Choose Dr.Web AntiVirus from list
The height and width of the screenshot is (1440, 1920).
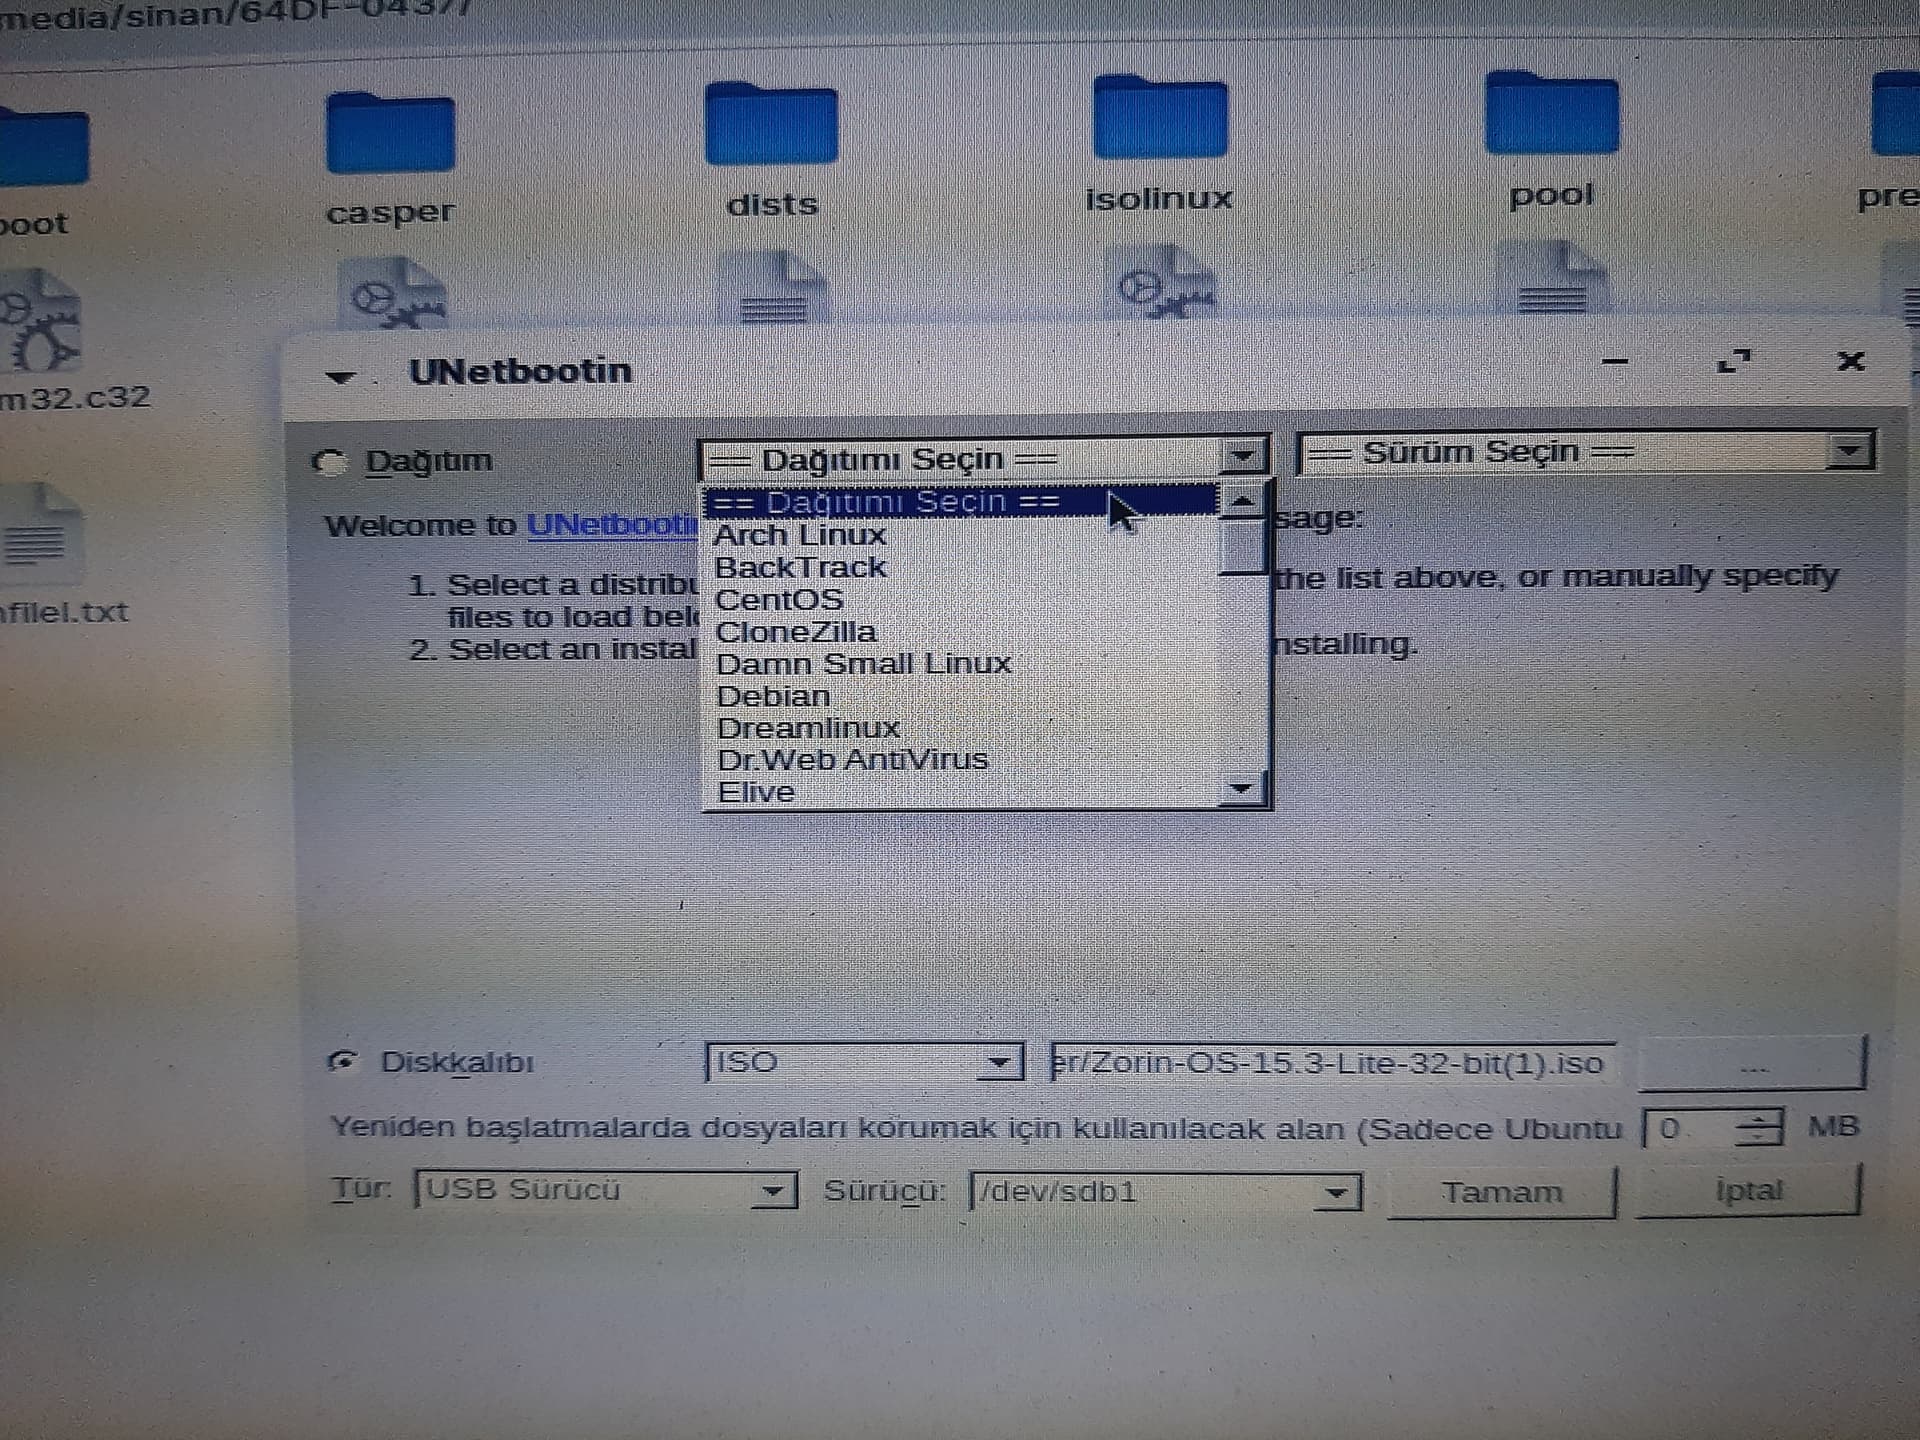(852, 760)
